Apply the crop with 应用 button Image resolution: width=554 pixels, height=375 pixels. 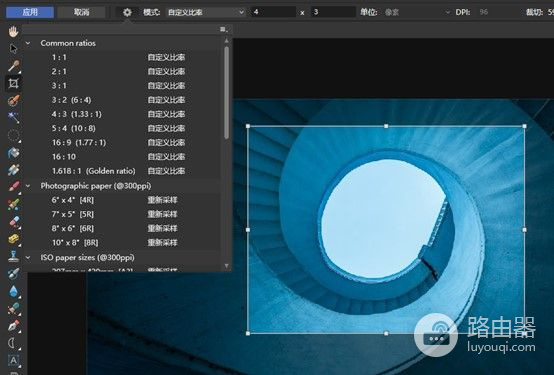tap(30, 12)
